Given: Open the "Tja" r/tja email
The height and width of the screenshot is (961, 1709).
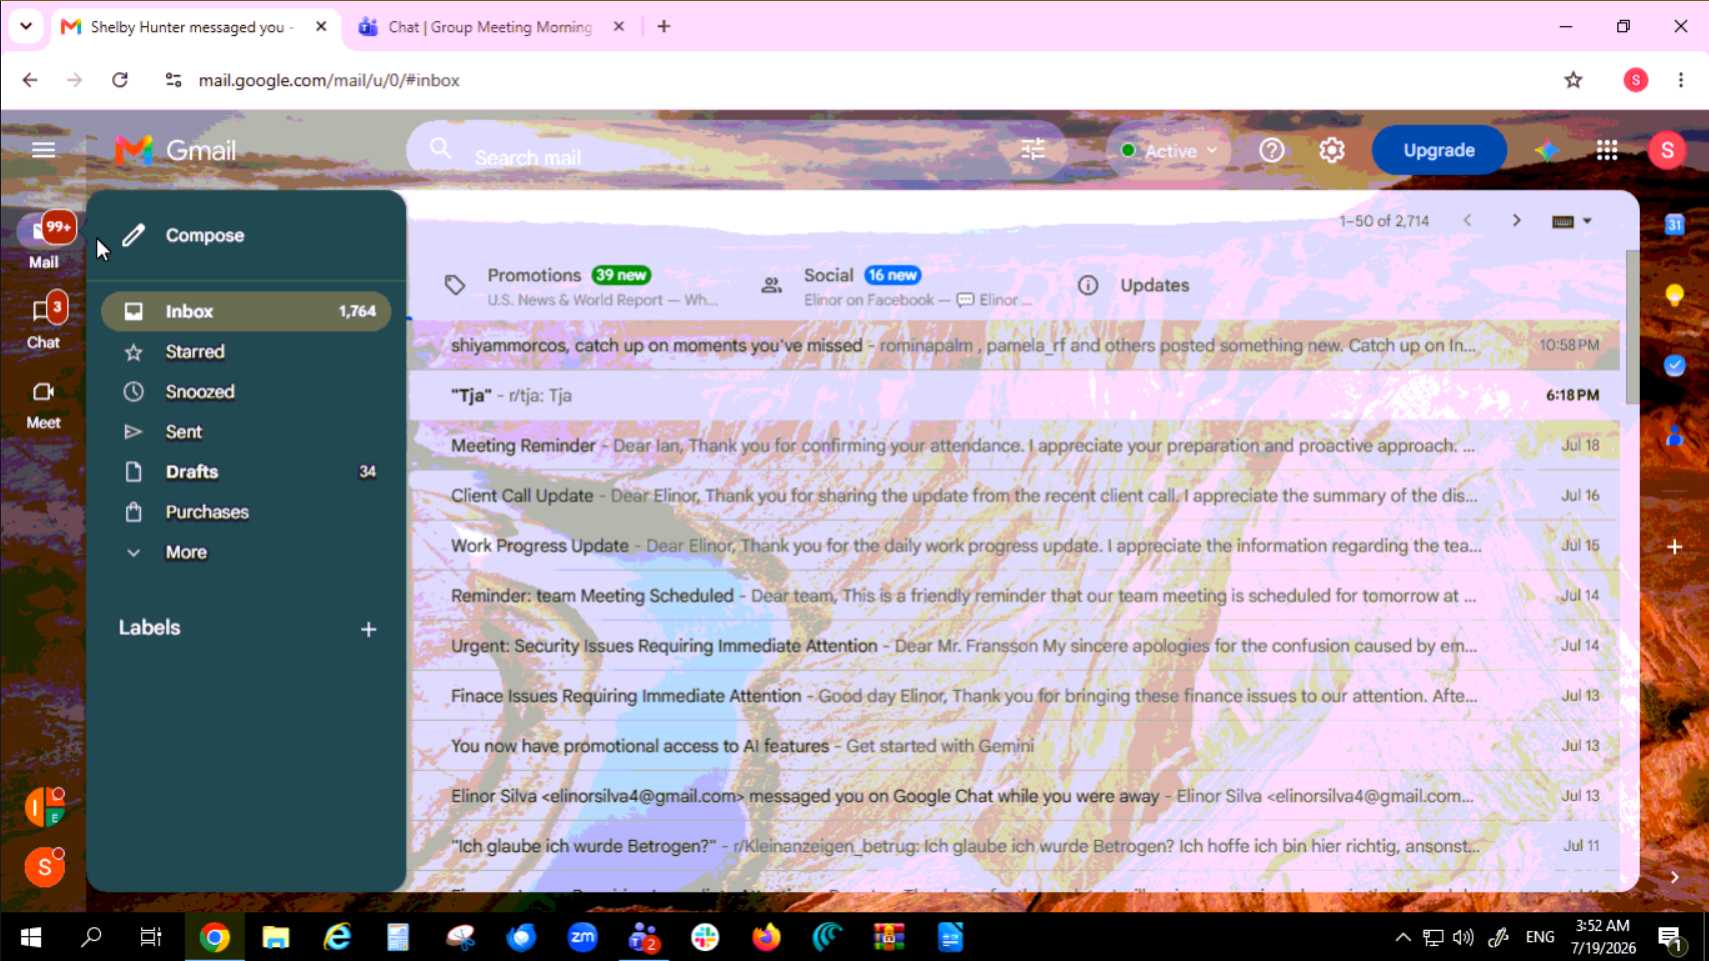Looking at the screenshot, I should click(1014, 396).
